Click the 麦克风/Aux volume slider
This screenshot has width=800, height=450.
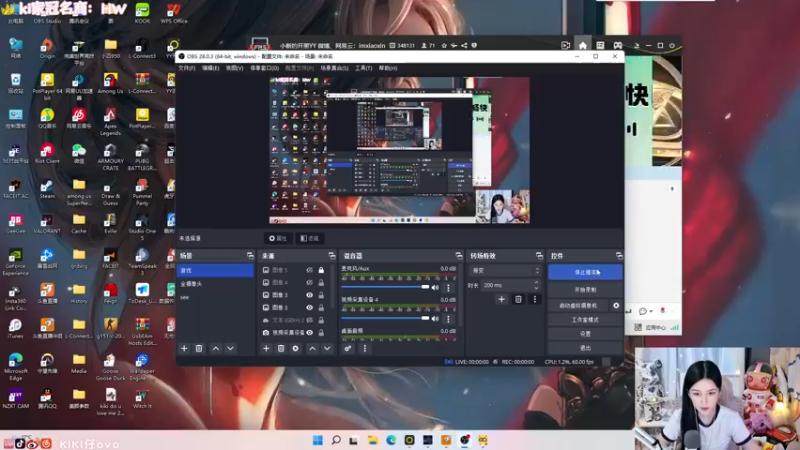(385, 287)
